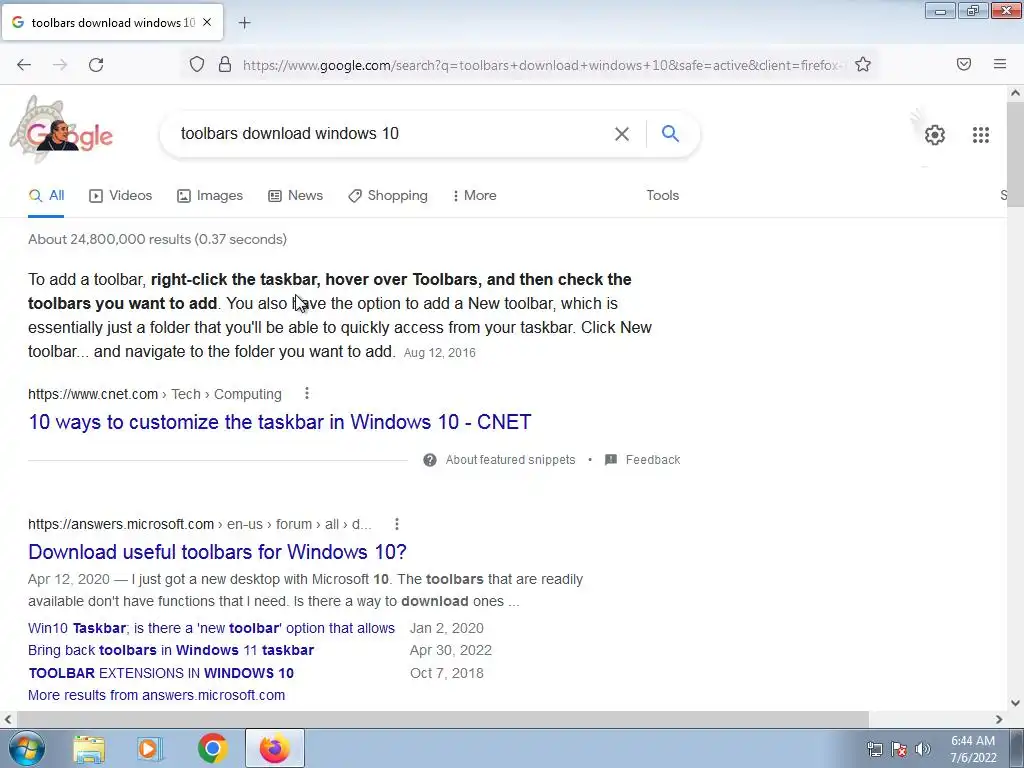Click More results from answers.microsoft.com

[157, 696]
